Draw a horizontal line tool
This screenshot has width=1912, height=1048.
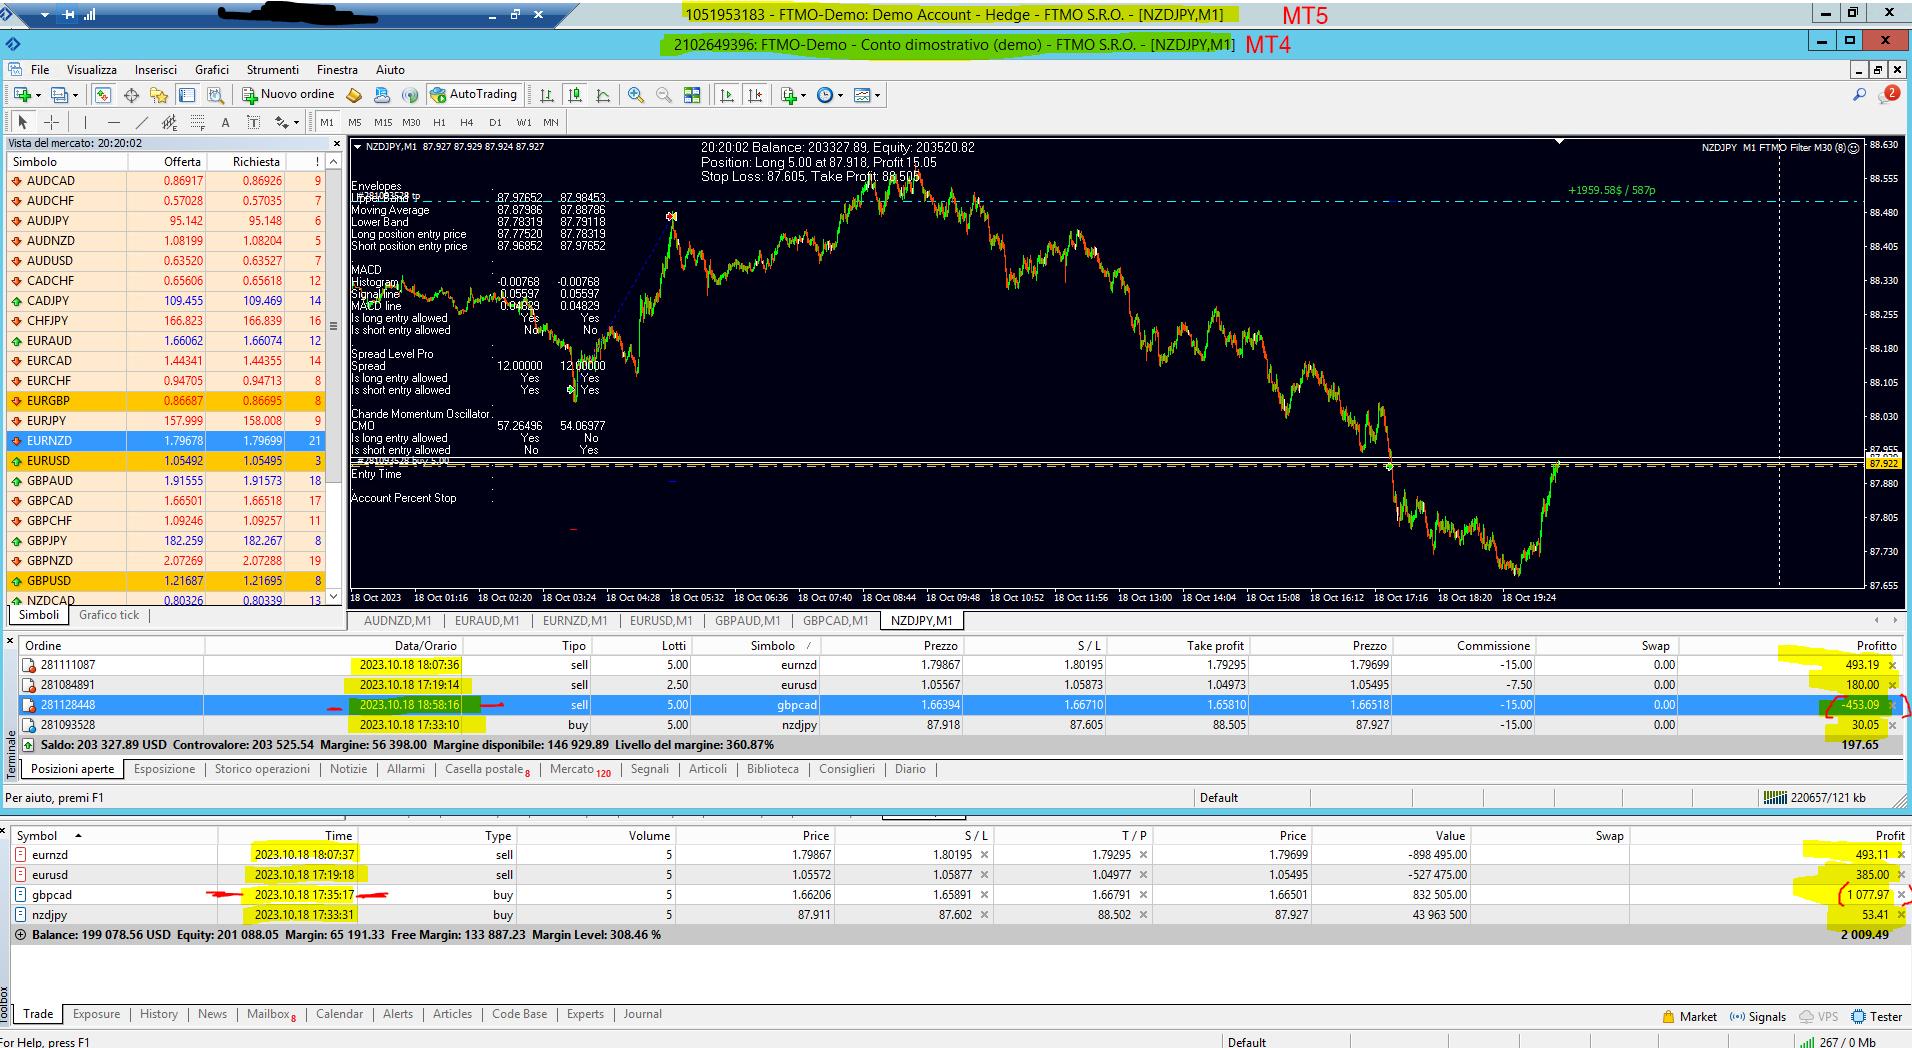point(113,122)
